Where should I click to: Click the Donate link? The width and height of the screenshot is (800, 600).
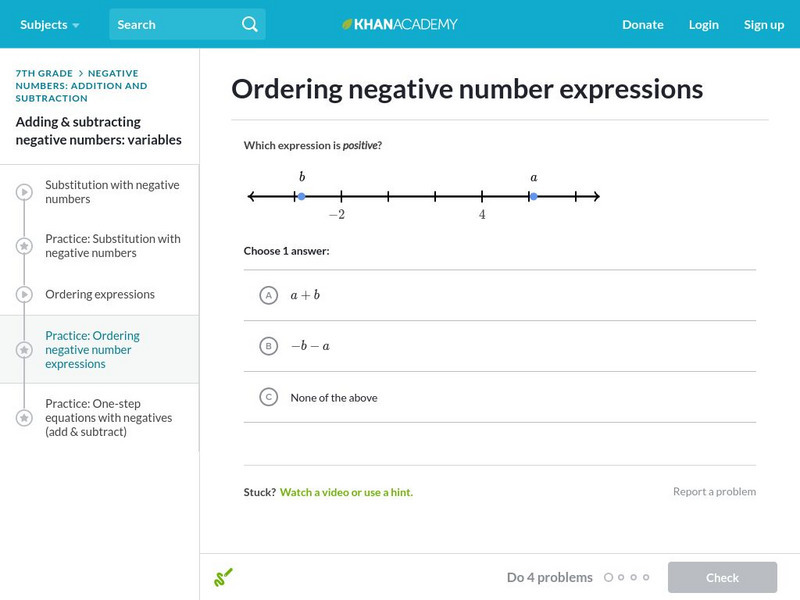pos(643,24)
